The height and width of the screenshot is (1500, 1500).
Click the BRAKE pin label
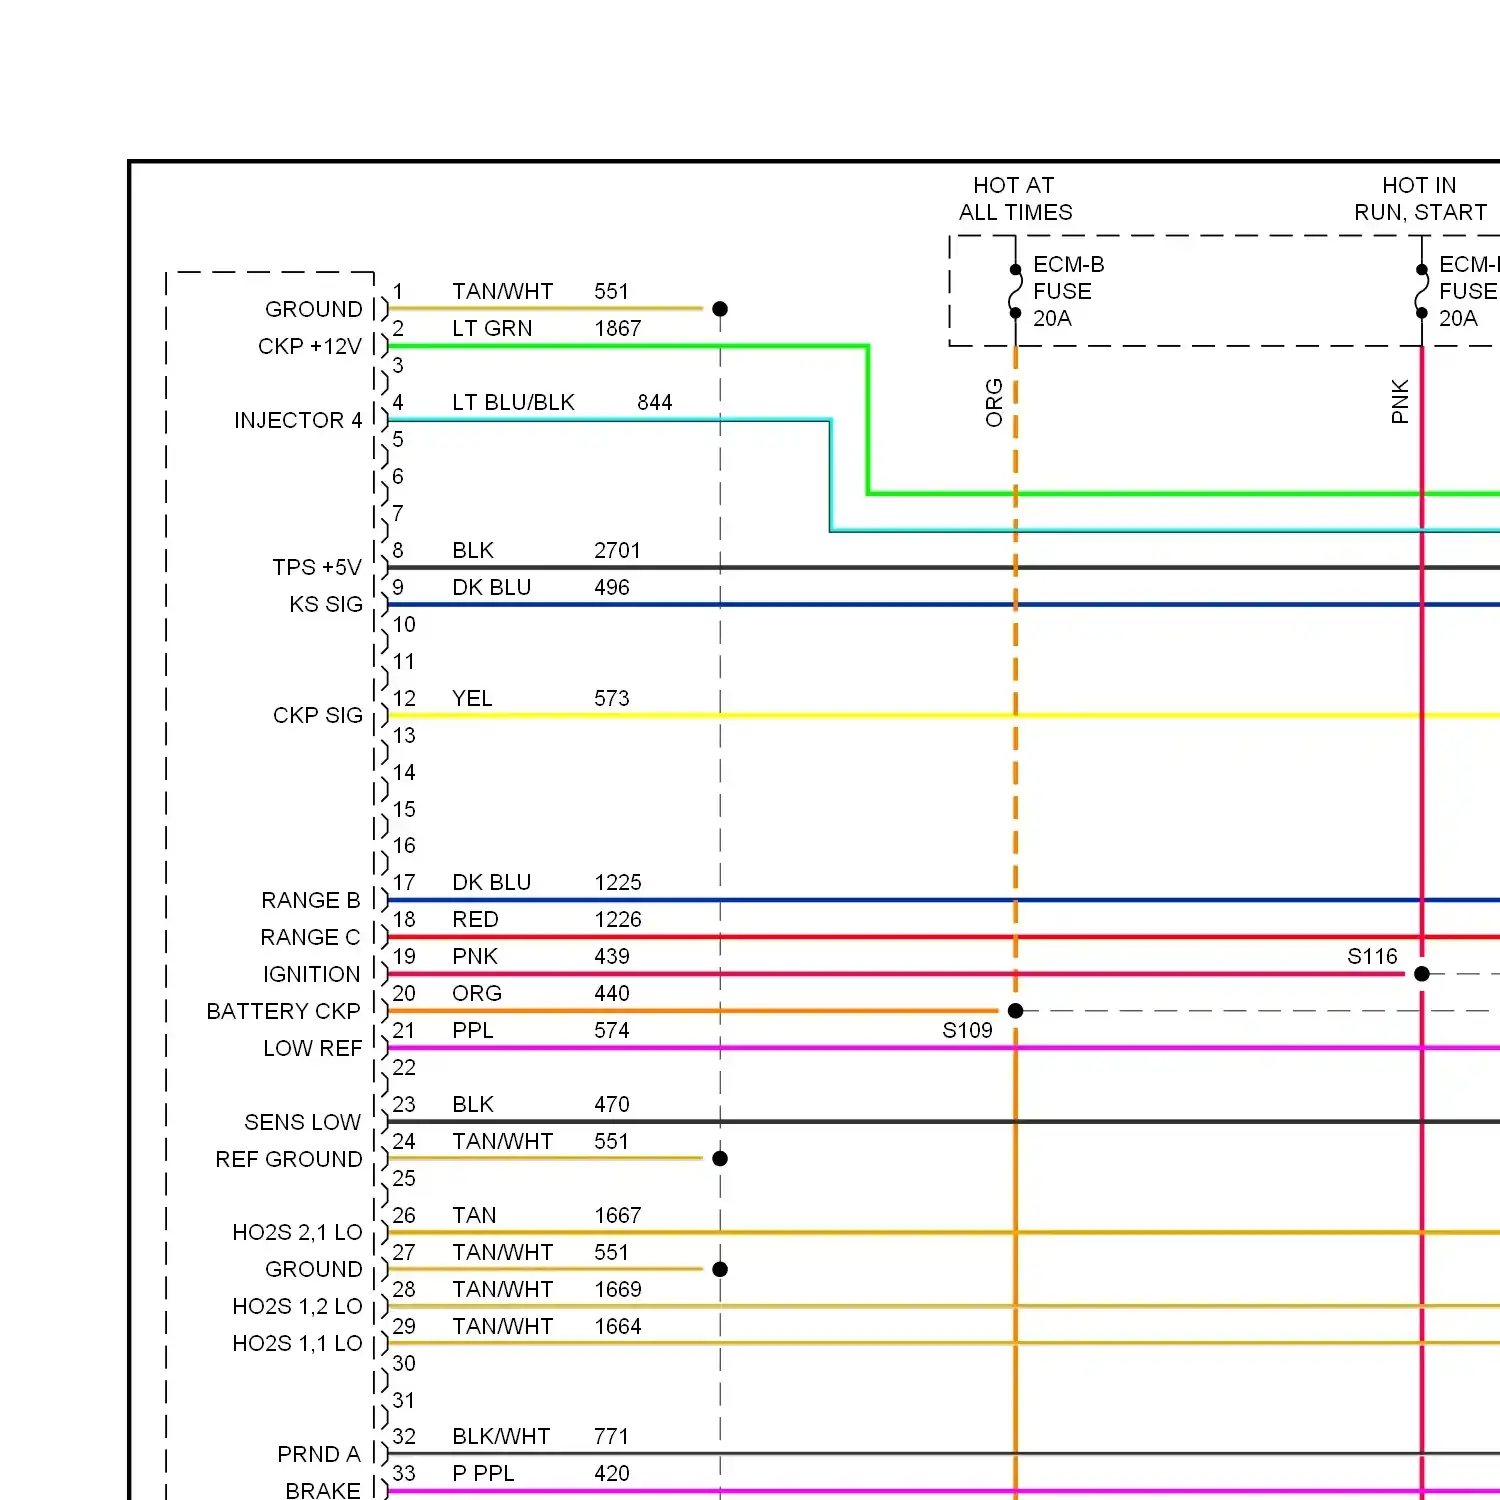(x=323, y=1491)
